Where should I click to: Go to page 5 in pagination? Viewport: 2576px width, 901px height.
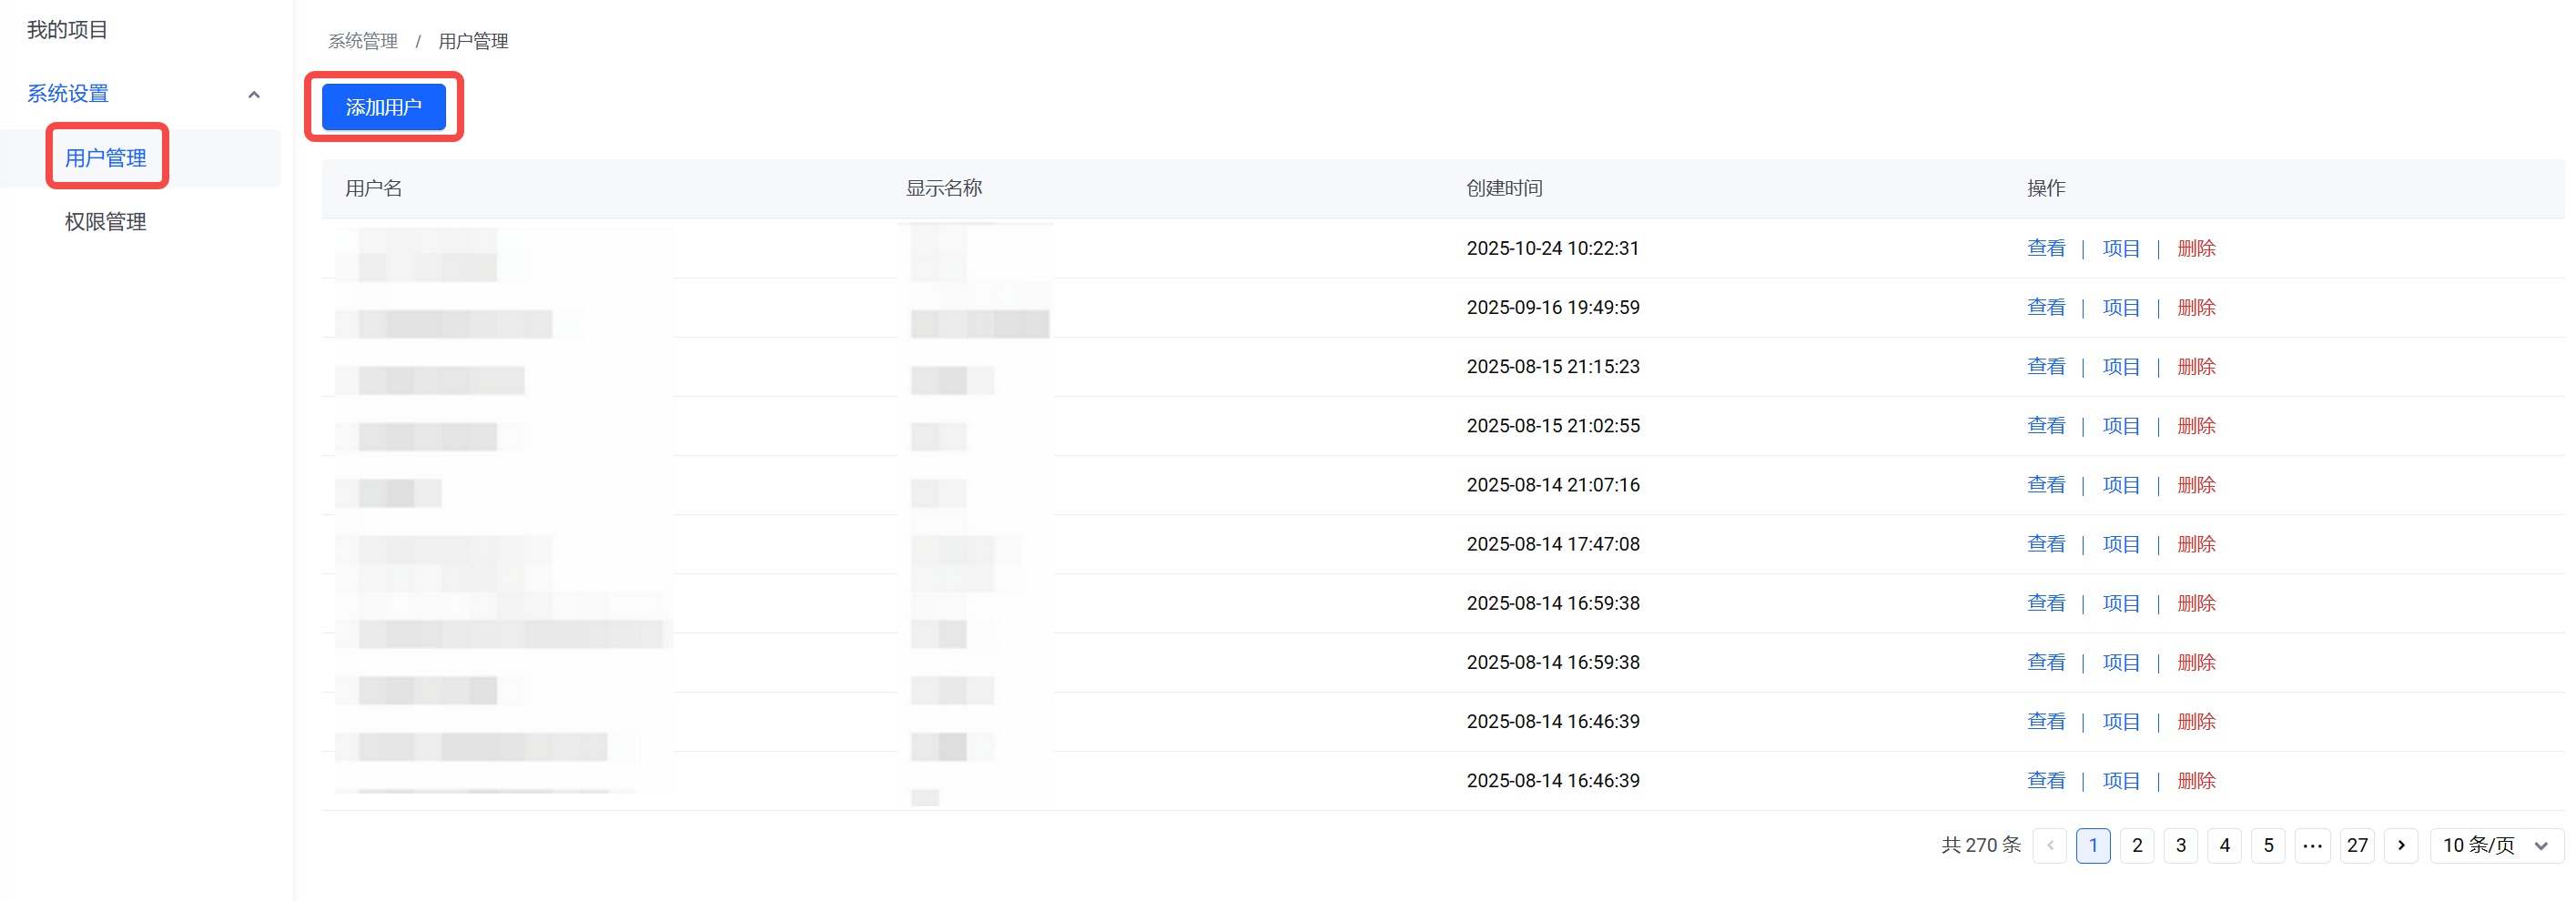pos(2268,845)
